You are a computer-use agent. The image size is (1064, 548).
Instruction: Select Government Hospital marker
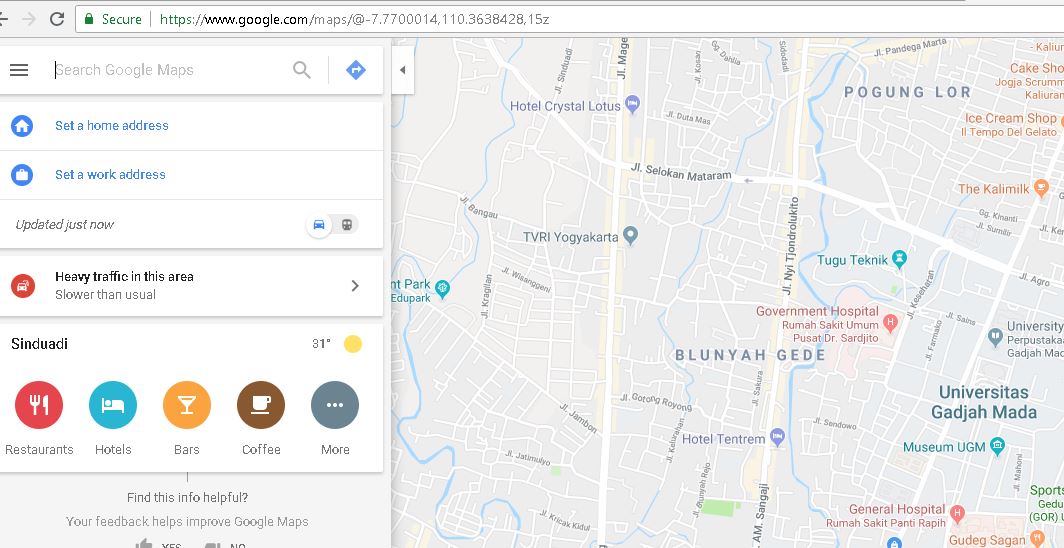891,322
